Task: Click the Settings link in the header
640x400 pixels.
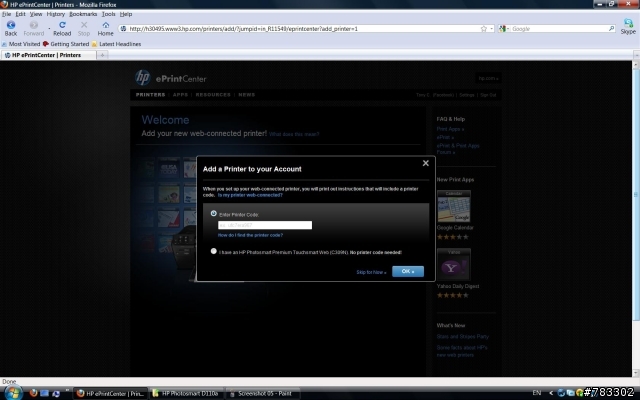Action: click(467, 95)
